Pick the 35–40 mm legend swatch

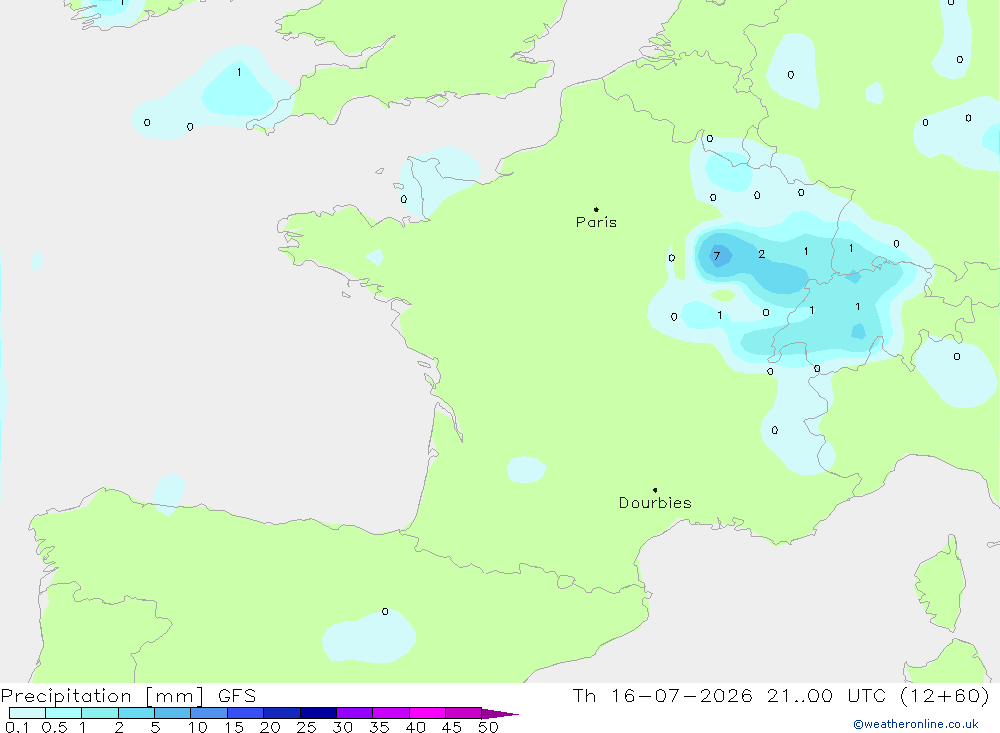click(391, 713)
